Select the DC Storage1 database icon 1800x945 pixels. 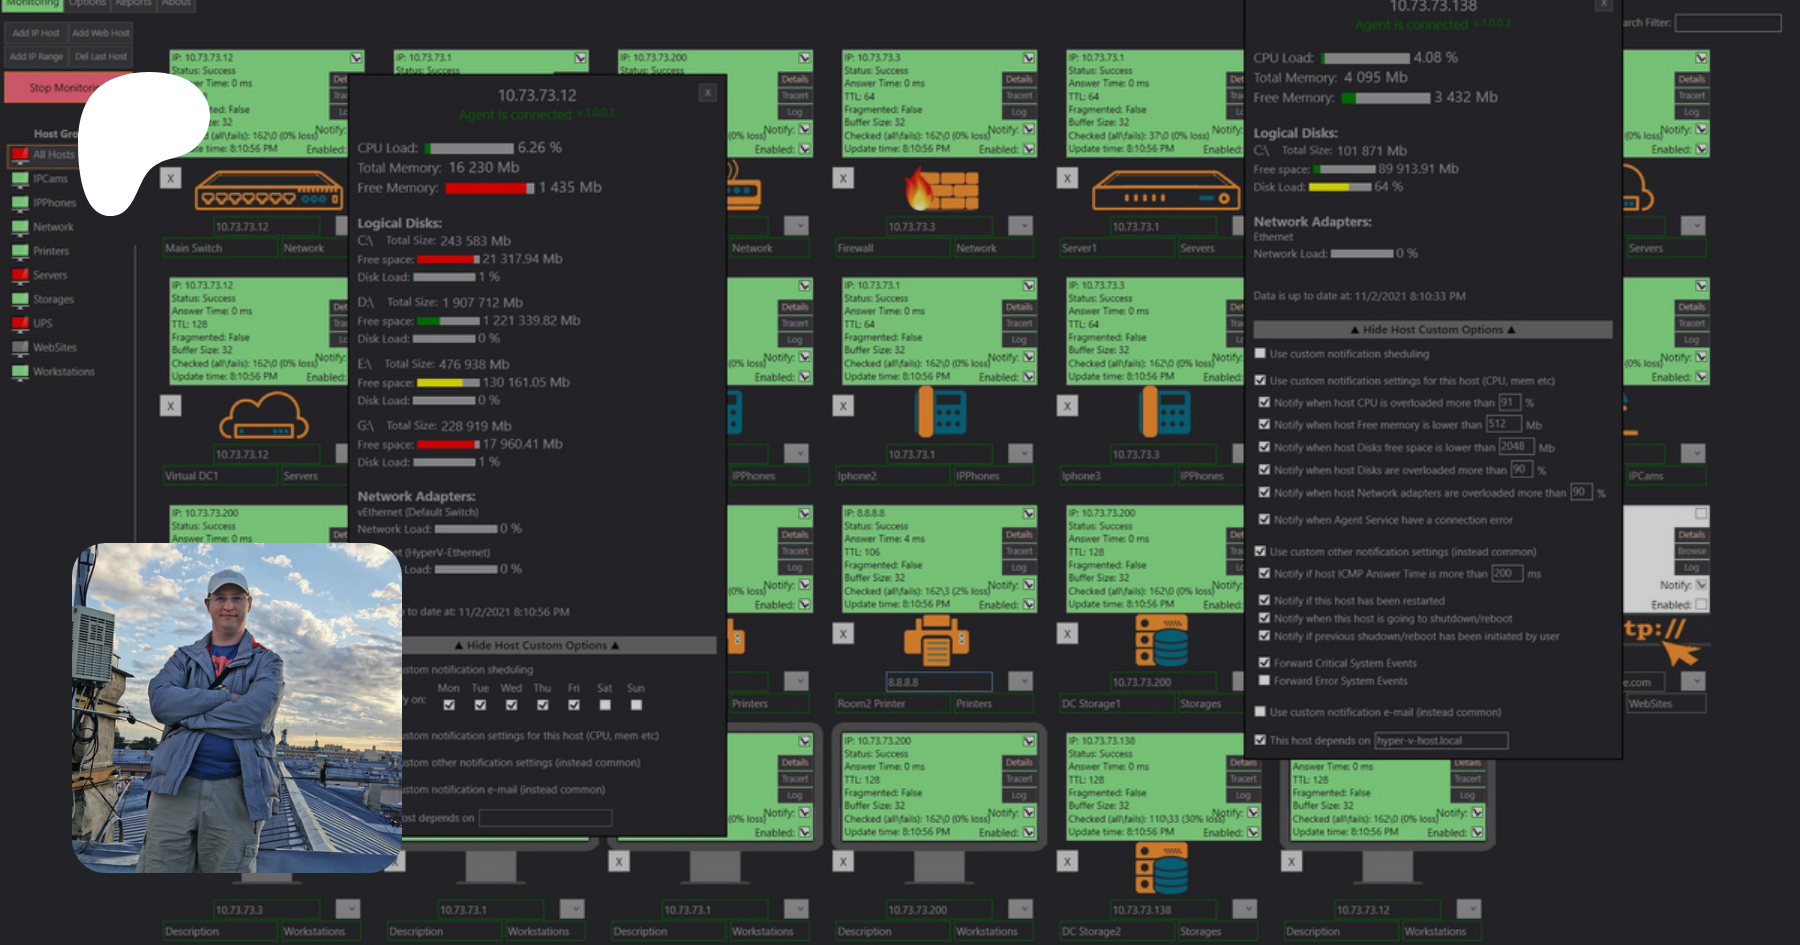[x=1161, y=640]
